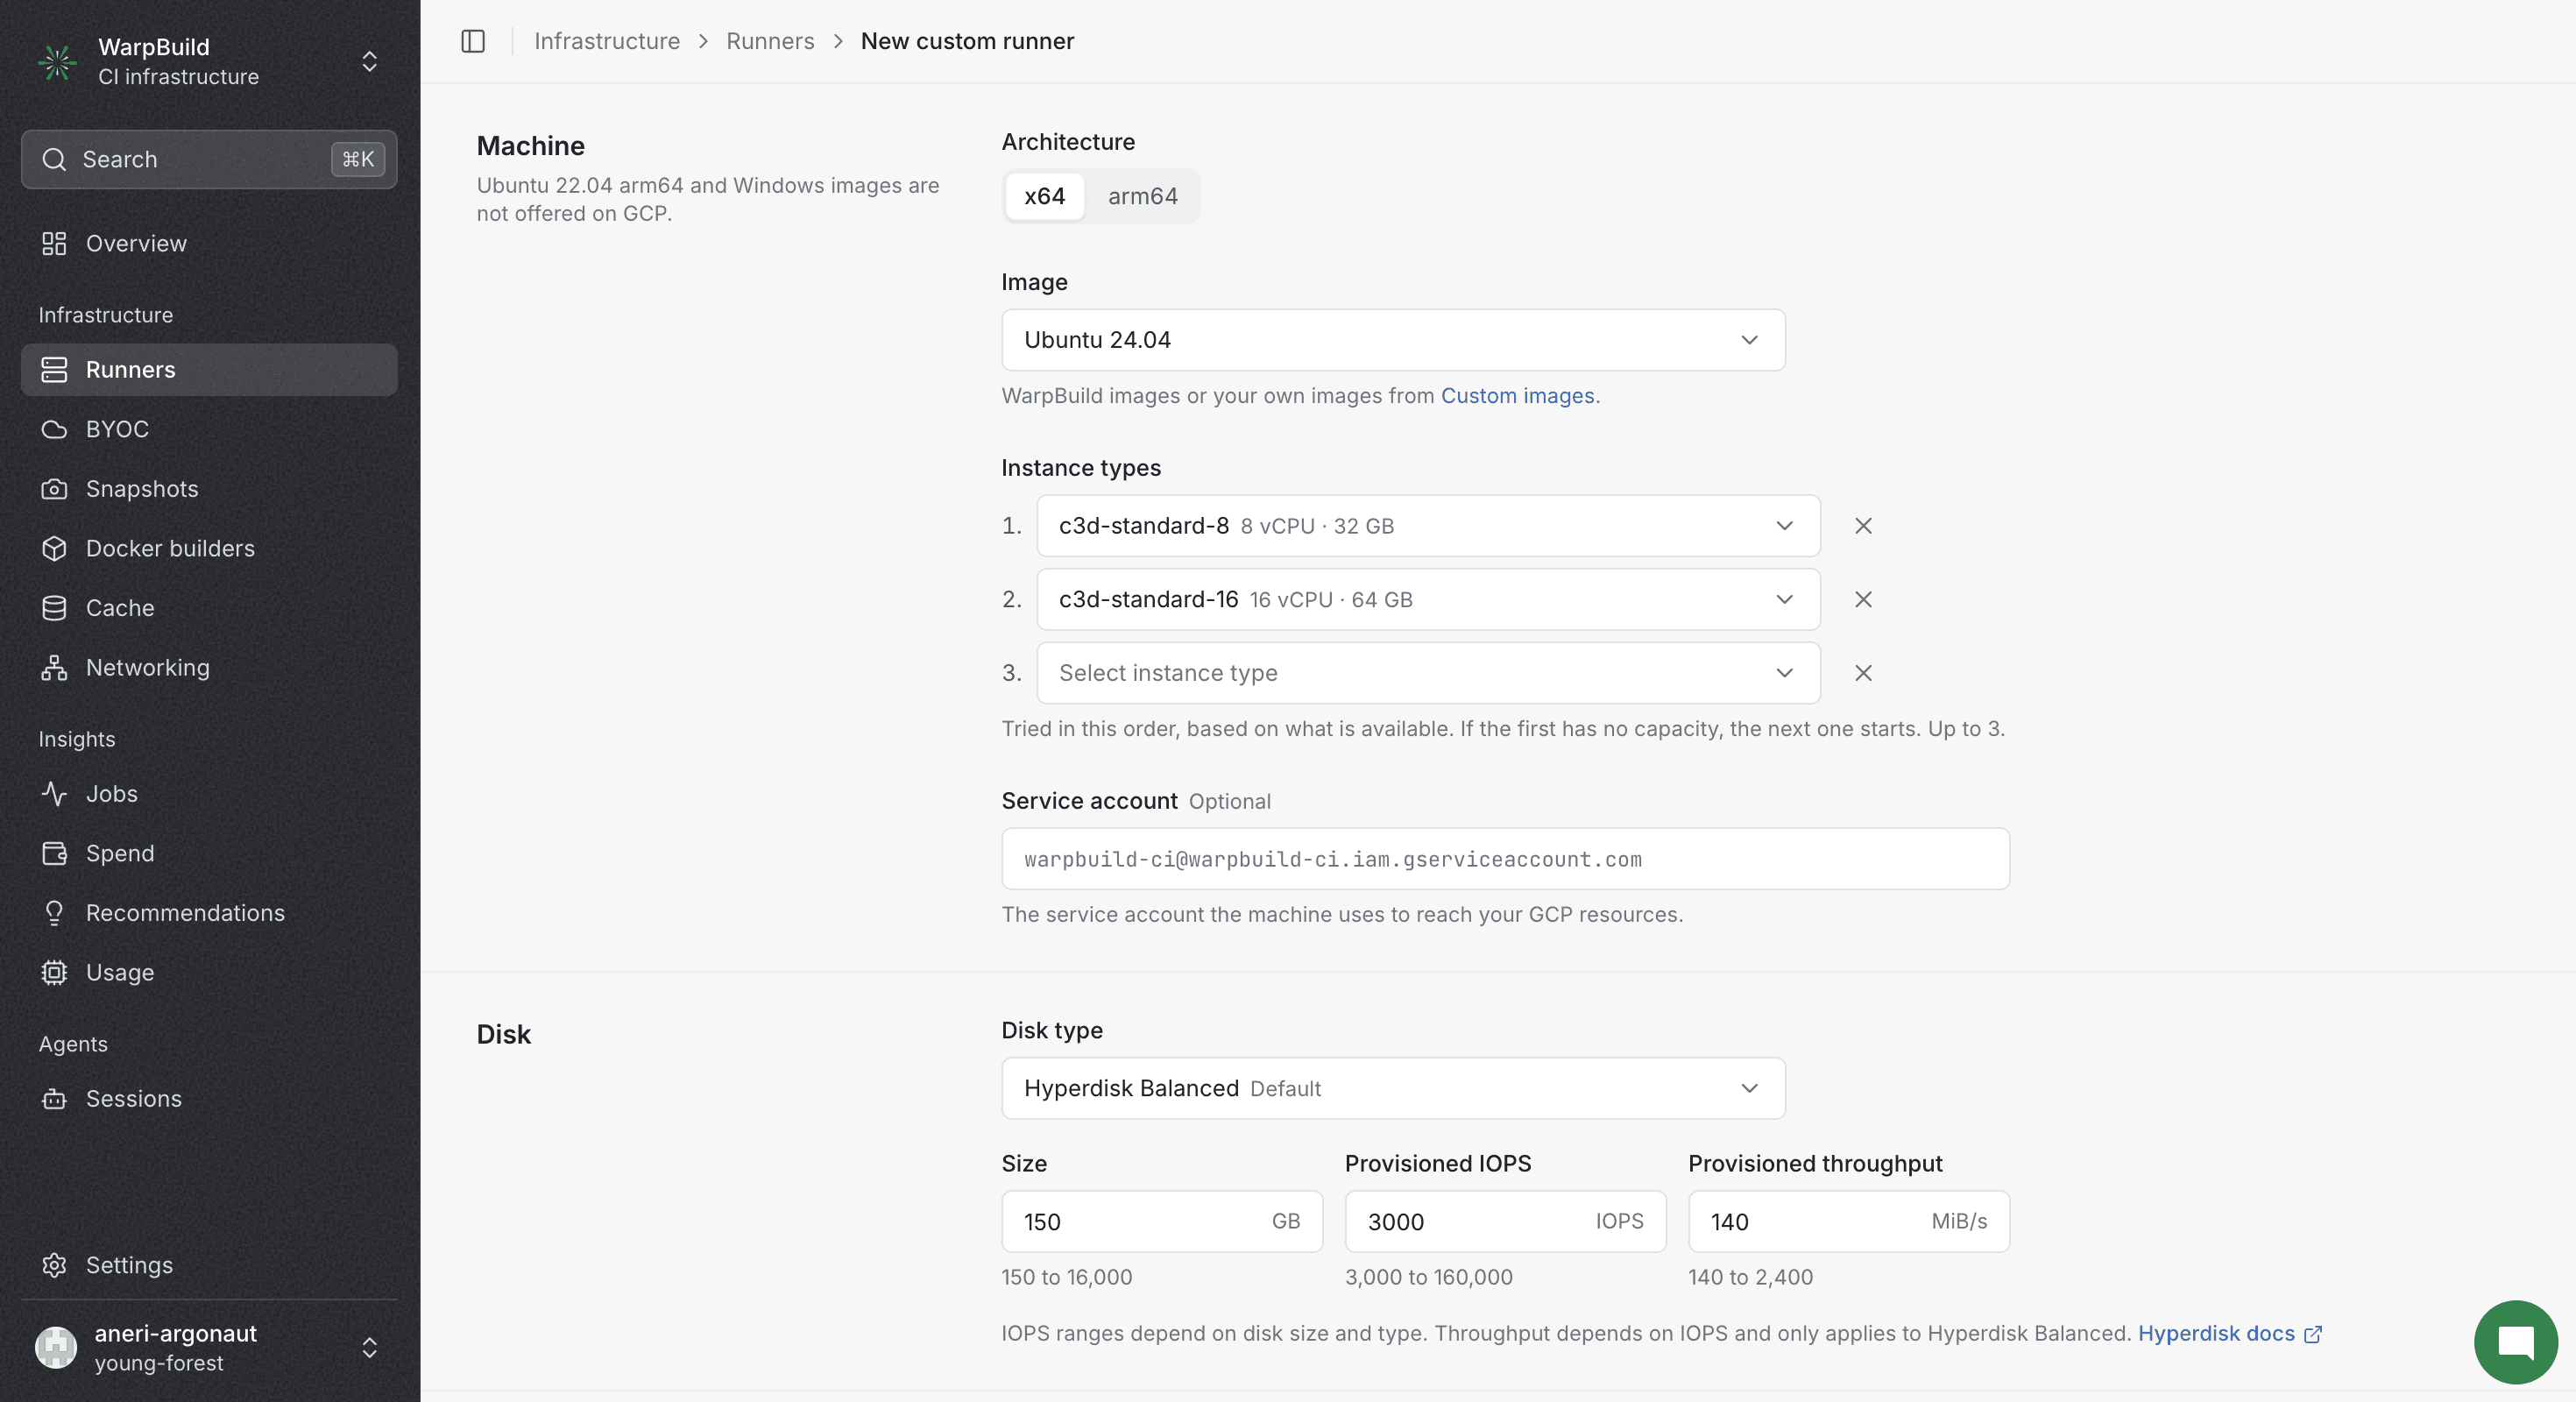Click the WarpBuild logo icon
2576x1402 pixels.
click(57, 62)
